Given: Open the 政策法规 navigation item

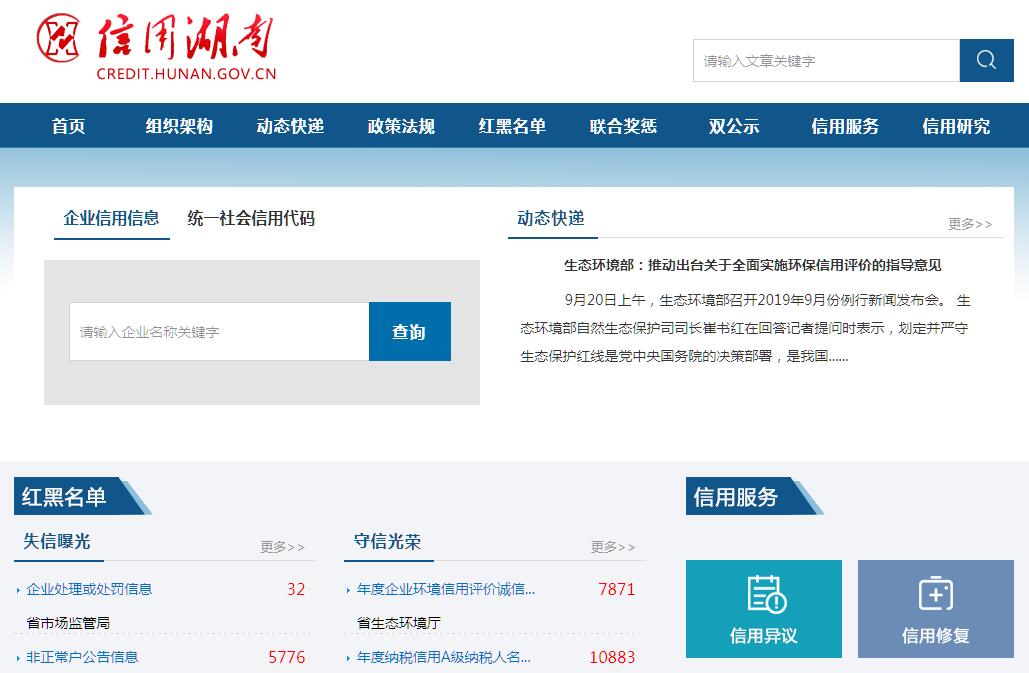Looking at the screenshot, I should pyautogui.click(x=401, y=126).
